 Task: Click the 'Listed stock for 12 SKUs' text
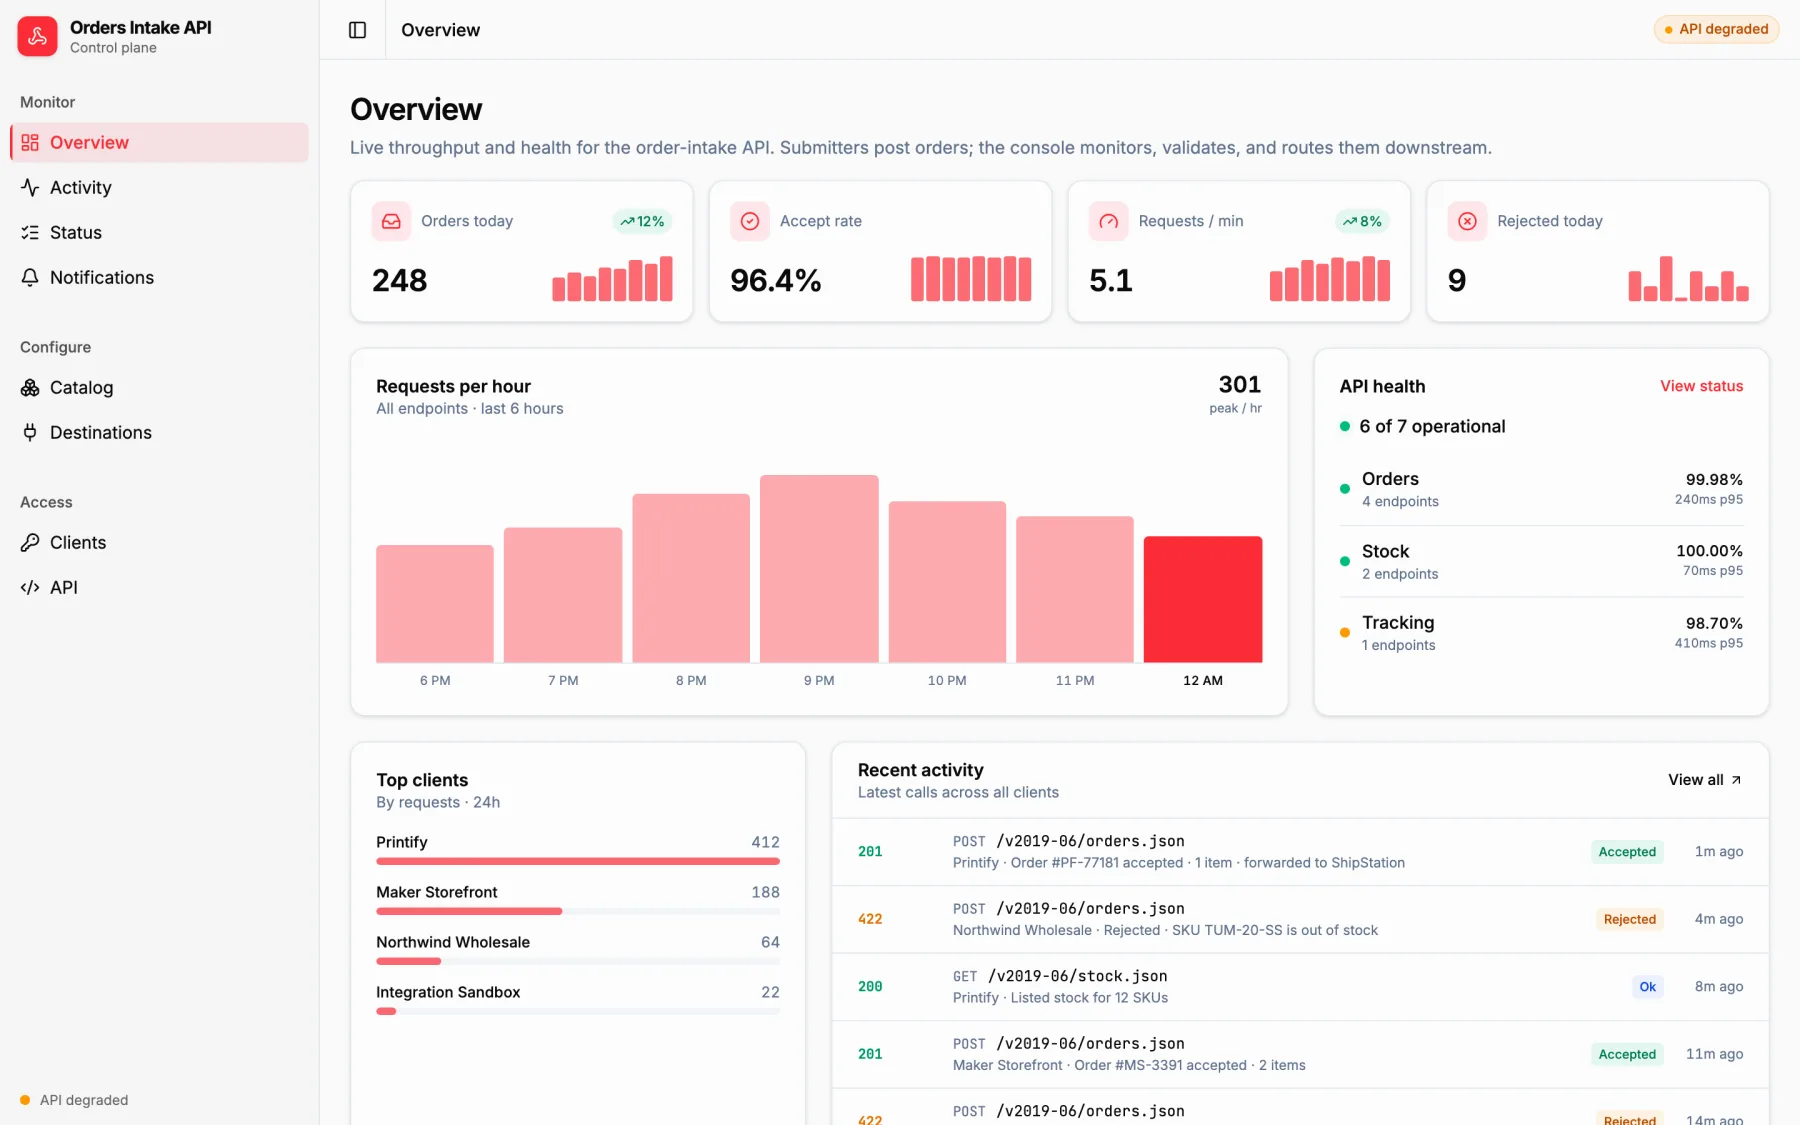(1089, 998)
